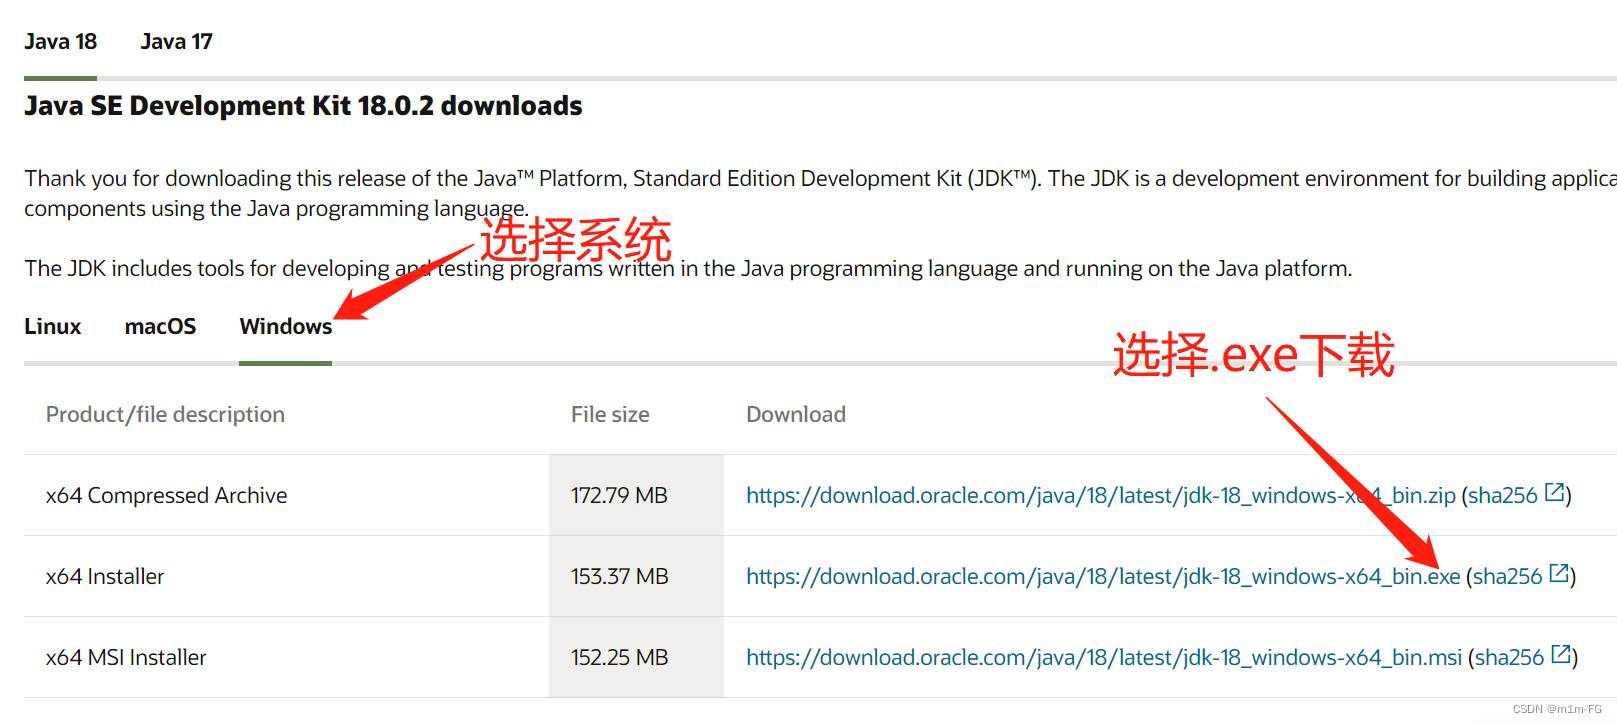Open sha256 link for the zip archive
The image size is (1617, 723).
point(1503,495)
